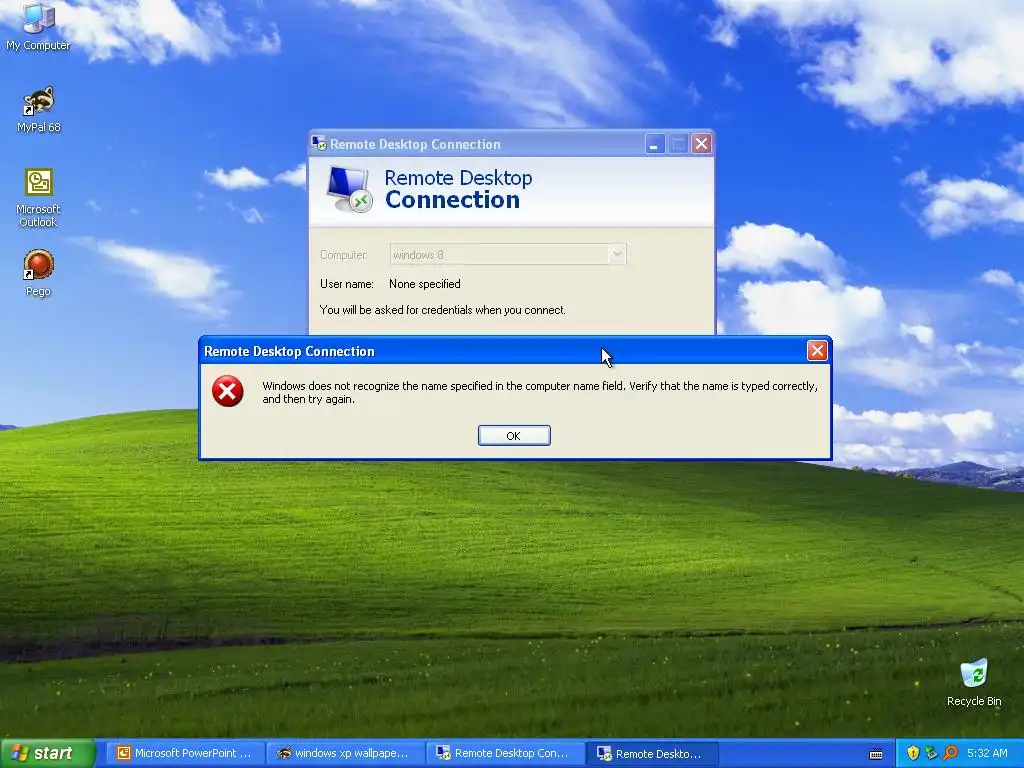
Task: Switch to Microsoft PowerPoint taskbar item
Action: [185, 754]
